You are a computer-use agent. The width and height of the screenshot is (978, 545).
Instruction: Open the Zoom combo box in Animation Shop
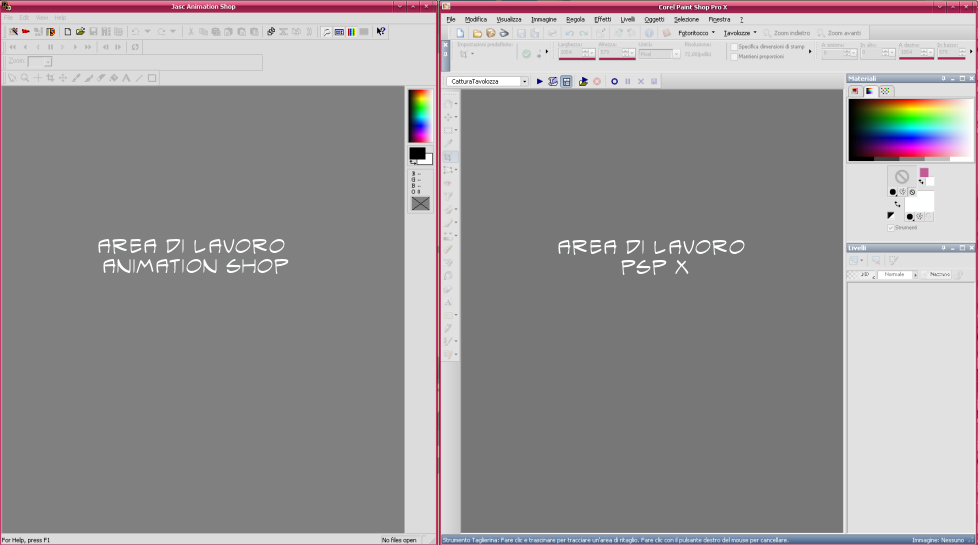click(47, 62)
